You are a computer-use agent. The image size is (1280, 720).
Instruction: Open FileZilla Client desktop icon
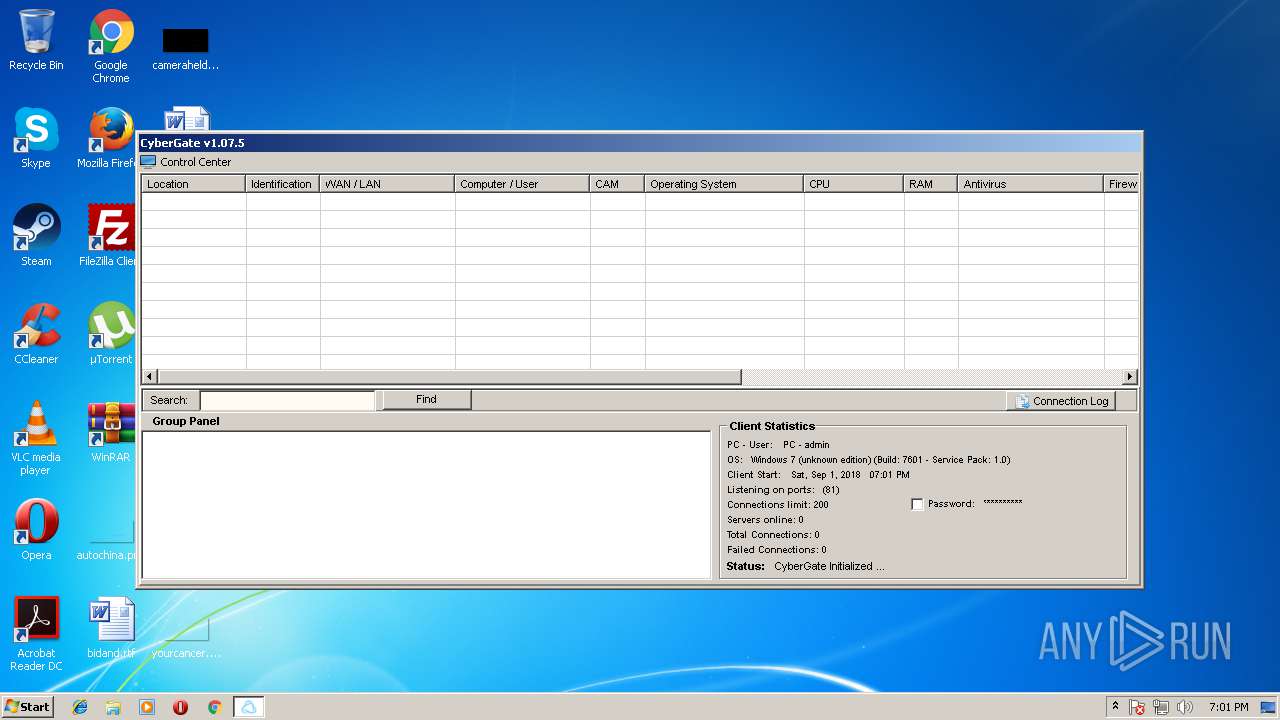click(x=110, y=236)
